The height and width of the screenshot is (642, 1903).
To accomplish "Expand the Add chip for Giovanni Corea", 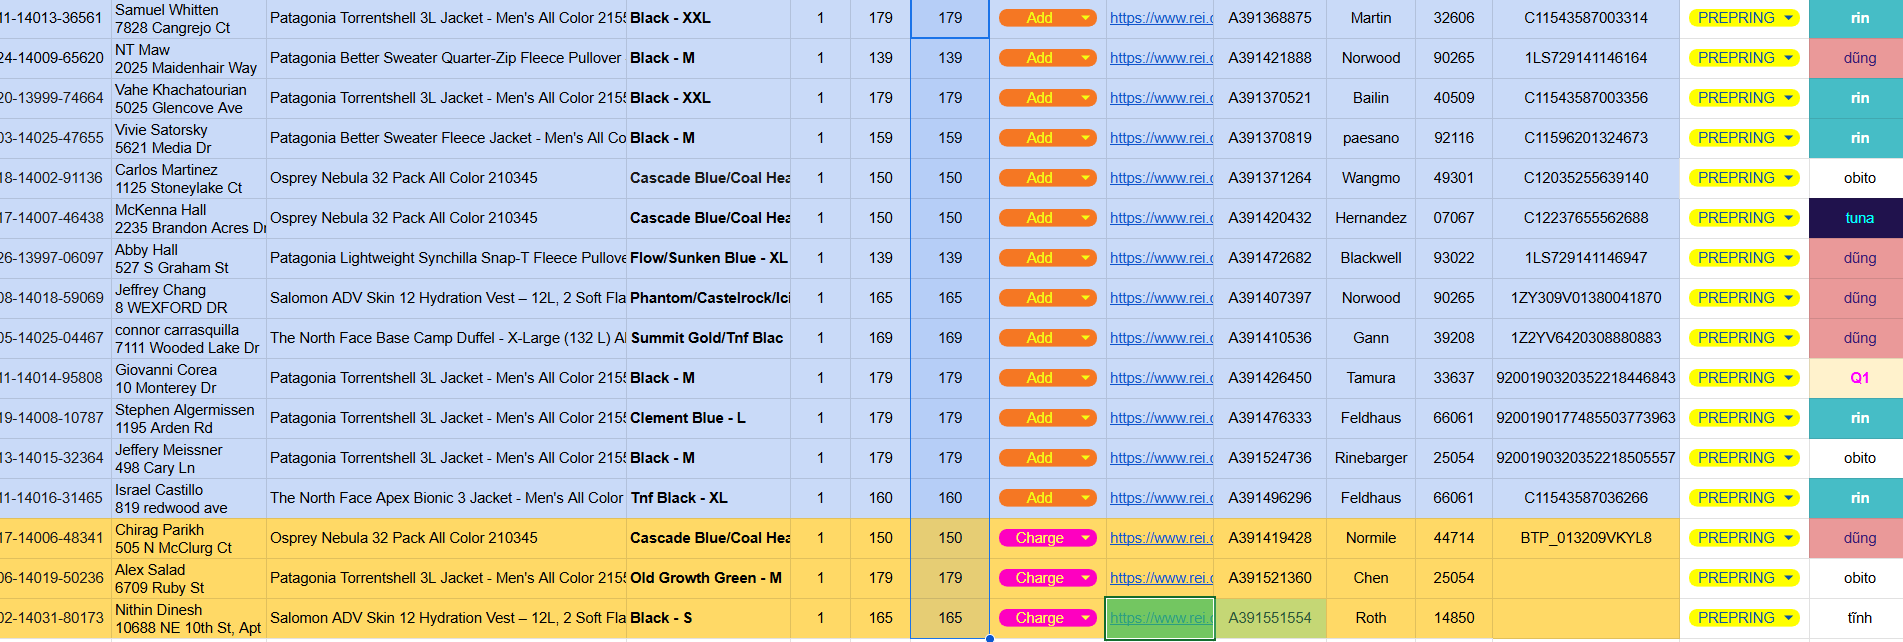I will click(x=1047, y=378).
